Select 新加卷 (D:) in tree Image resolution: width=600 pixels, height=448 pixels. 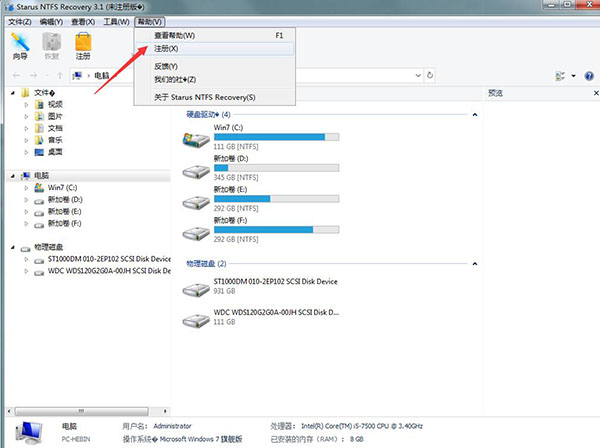[65, 200]
